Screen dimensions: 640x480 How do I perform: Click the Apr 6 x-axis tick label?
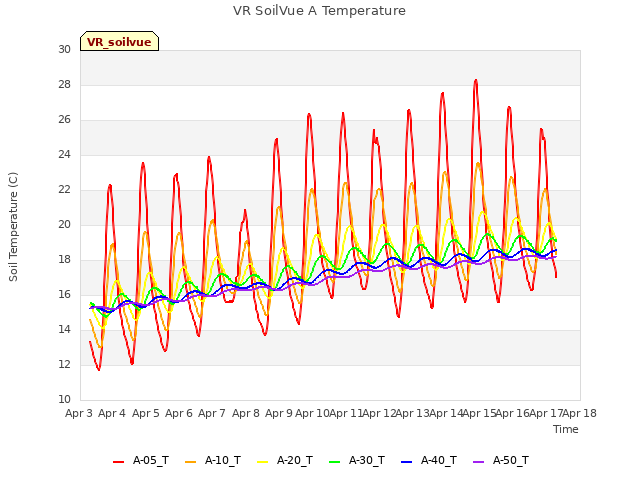click(179, 413)
